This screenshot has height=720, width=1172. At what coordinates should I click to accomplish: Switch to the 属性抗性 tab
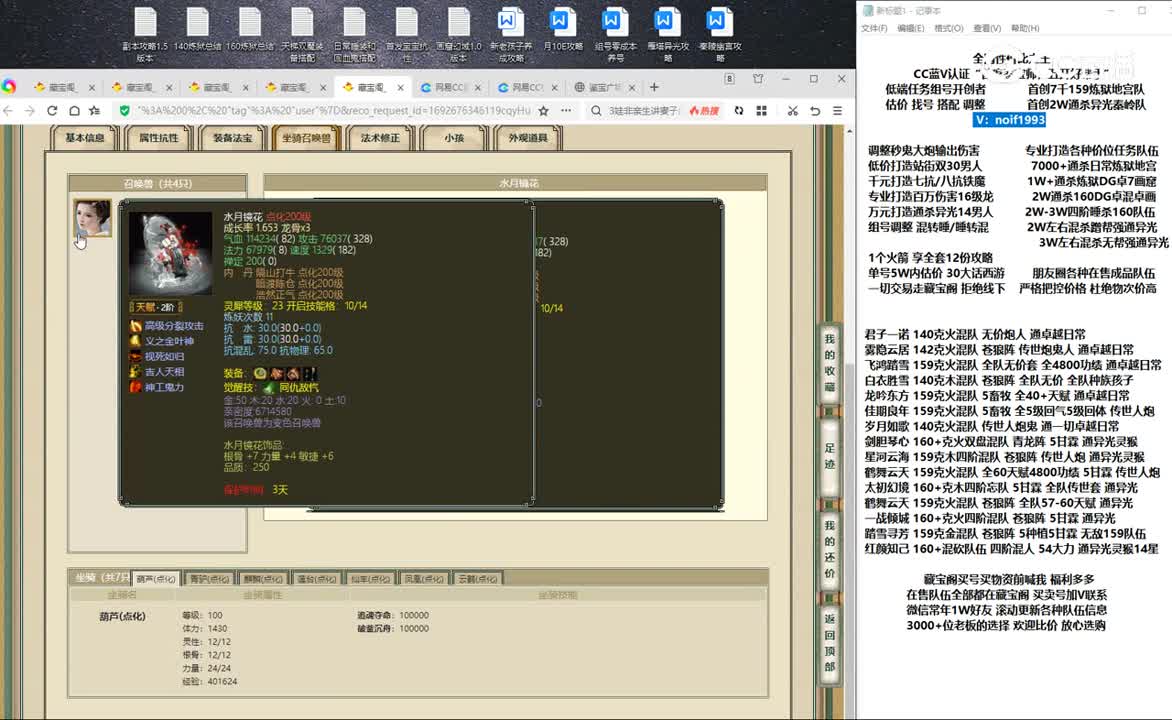pyautogui.click(x=158, y=138)
